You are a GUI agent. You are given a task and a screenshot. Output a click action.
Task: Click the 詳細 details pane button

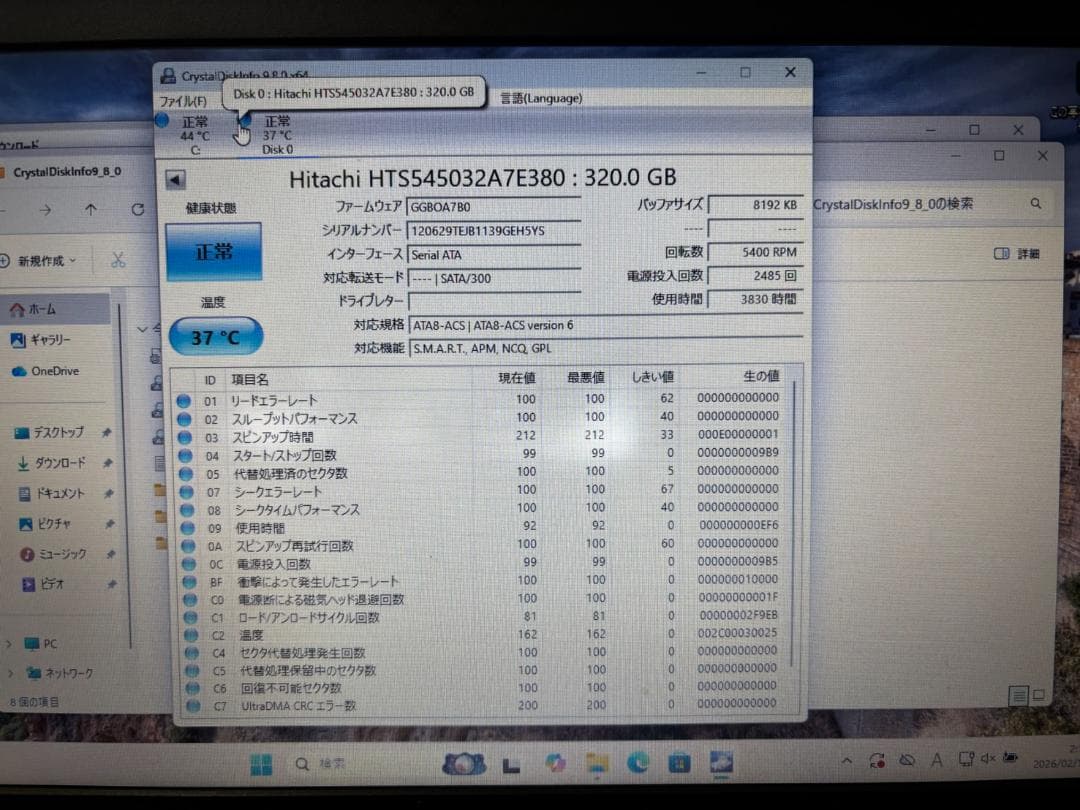1017,254
